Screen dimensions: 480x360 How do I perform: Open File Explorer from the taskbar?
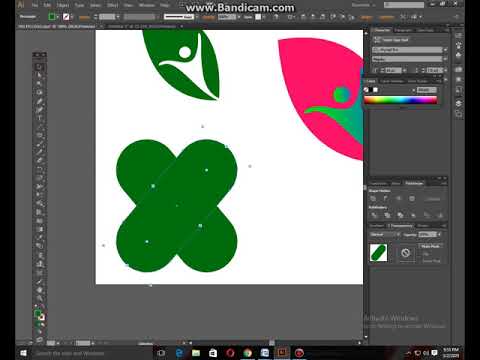(x=196, y=353)
